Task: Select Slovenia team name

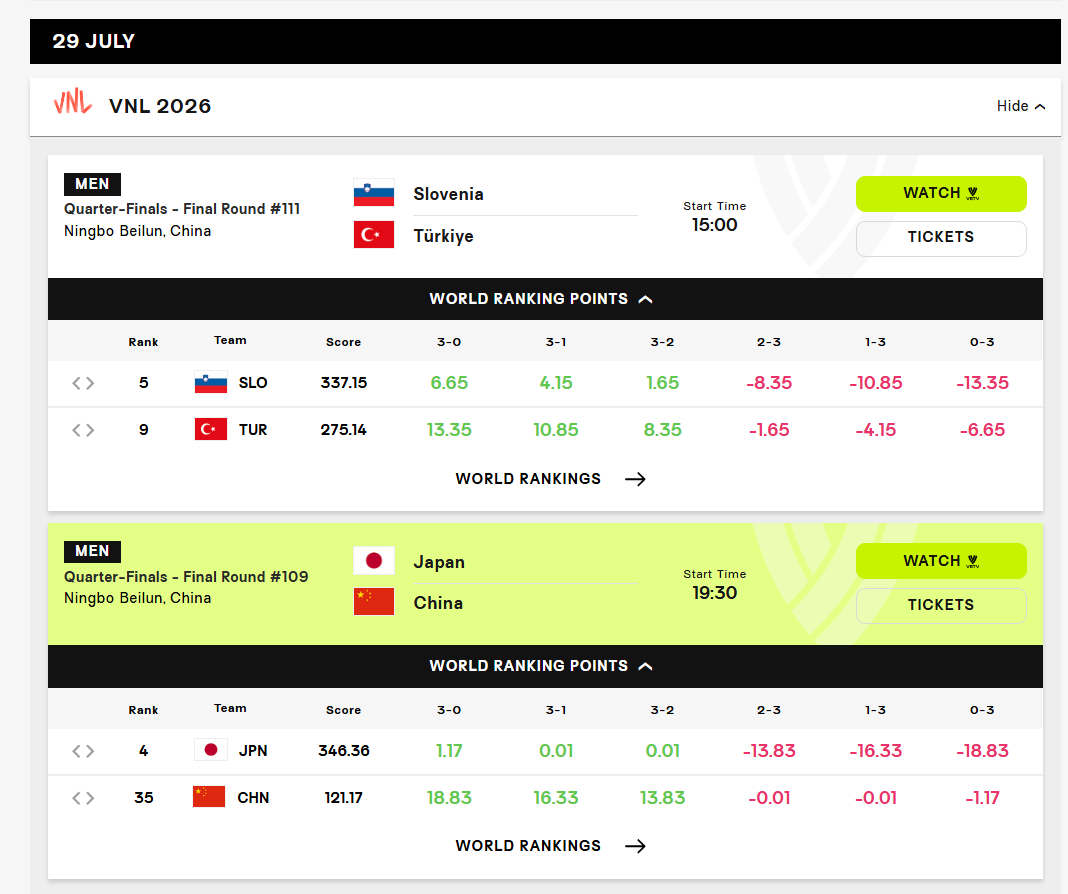Action: click(x=448, y=194)
